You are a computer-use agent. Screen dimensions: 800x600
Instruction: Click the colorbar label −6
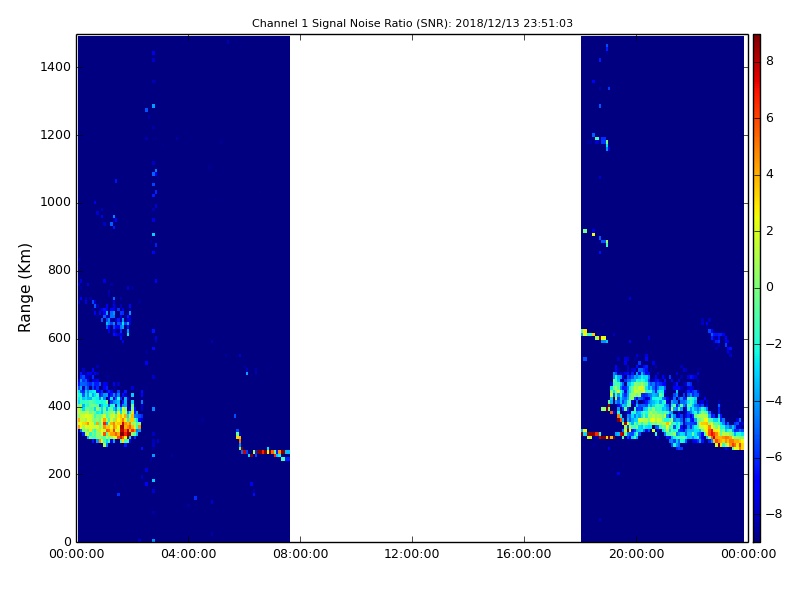click(x=773, y=457)
